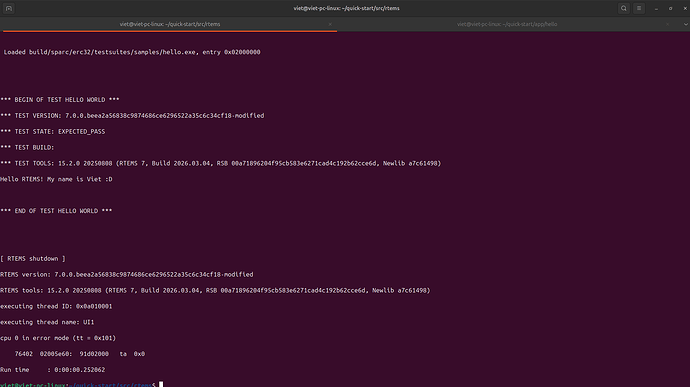Click the 'RTEMS tools:' line
The image size is (690, 387).
pyautogui.click(x=215, y=290)
